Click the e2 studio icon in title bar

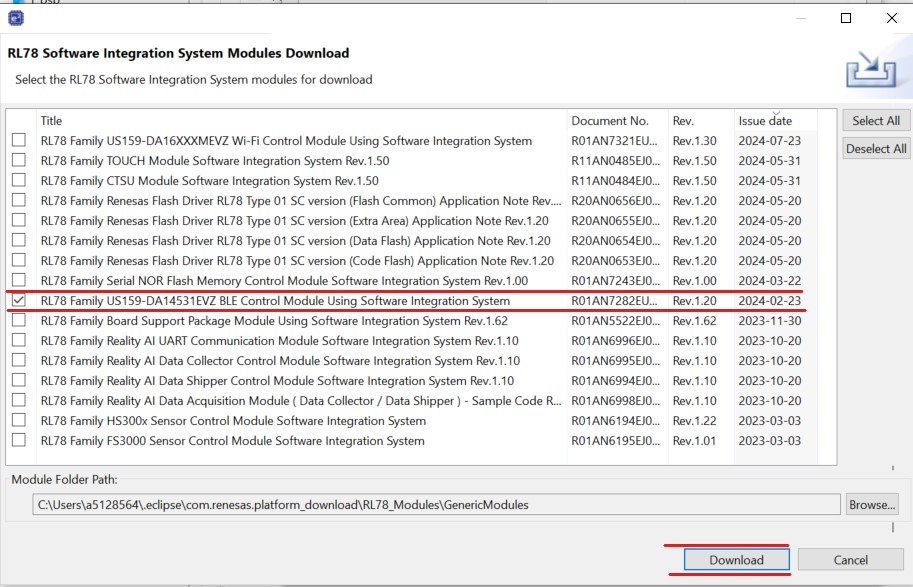(x=16, y=19)
